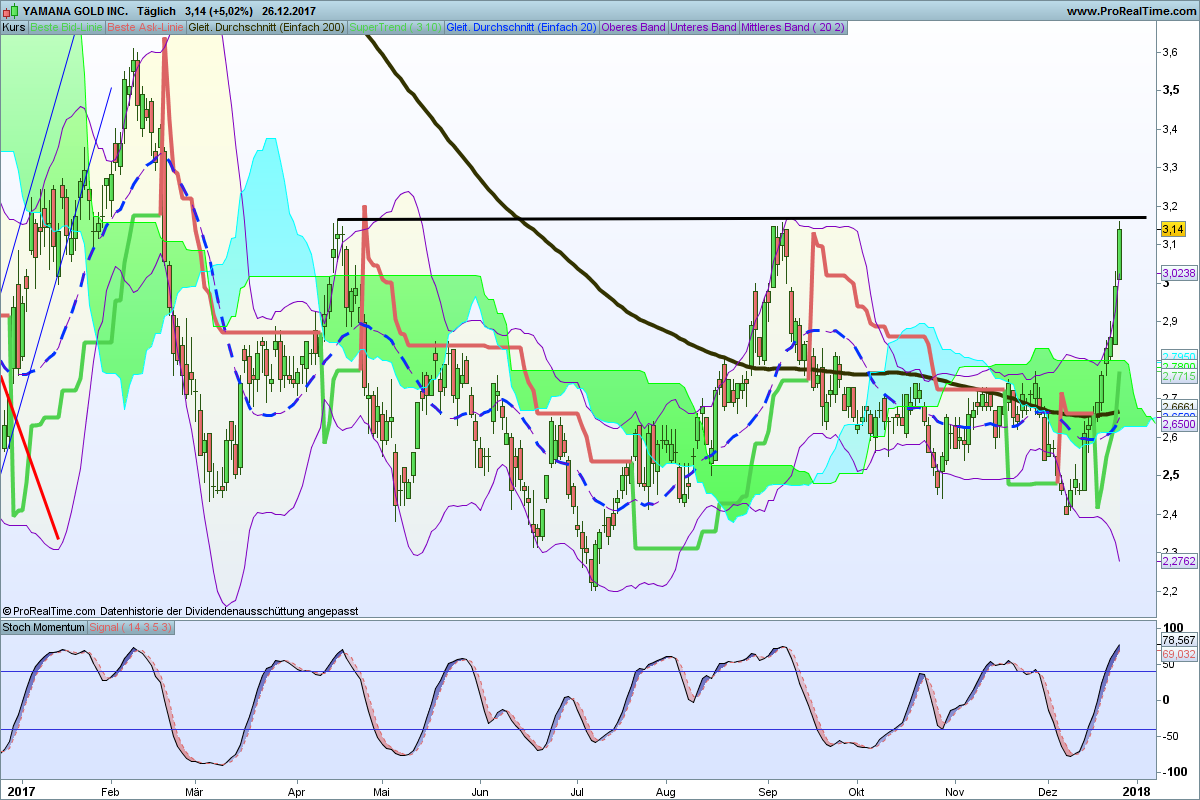
Task: Click the 78,567 stochastic value tag
Action: [1177, 640]
